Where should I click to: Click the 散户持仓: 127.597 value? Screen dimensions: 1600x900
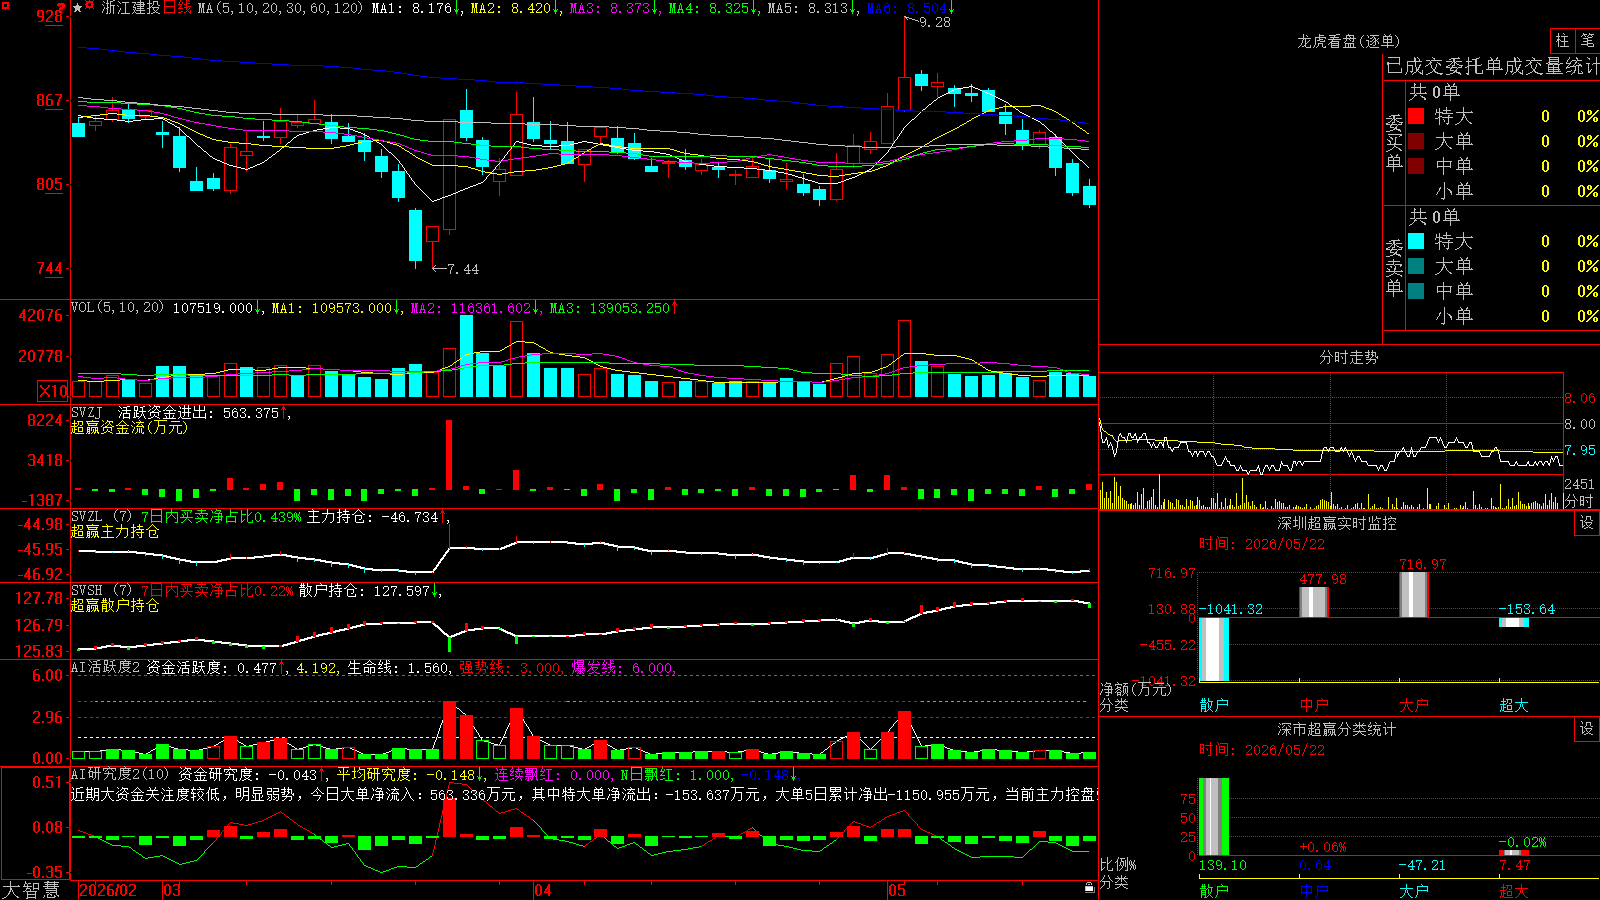pos(365,591)
